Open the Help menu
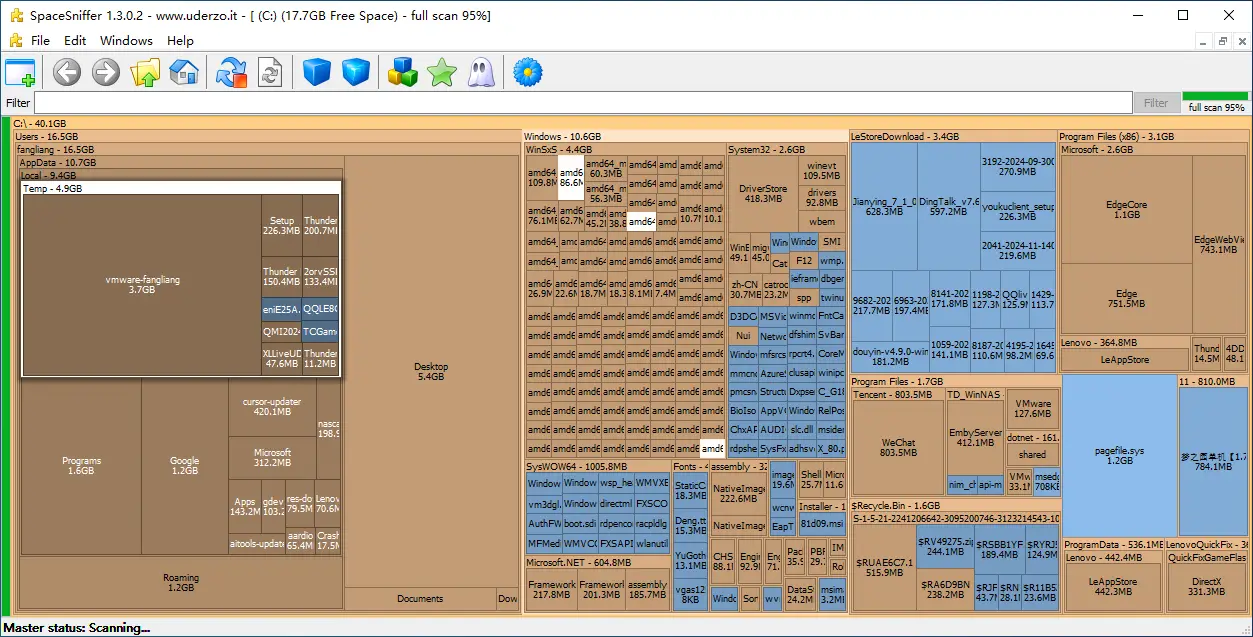 click(181, 41)
